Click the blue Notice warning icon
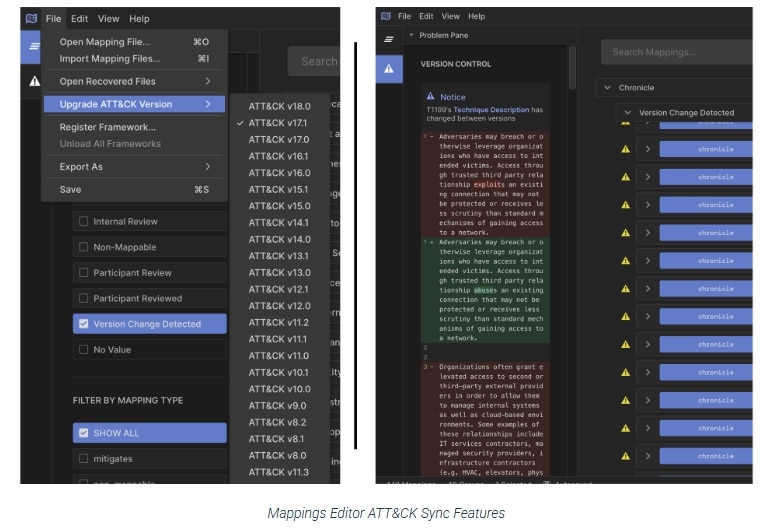Image resolution: width=767 pixels, height=528 pixels. point(430,97)
